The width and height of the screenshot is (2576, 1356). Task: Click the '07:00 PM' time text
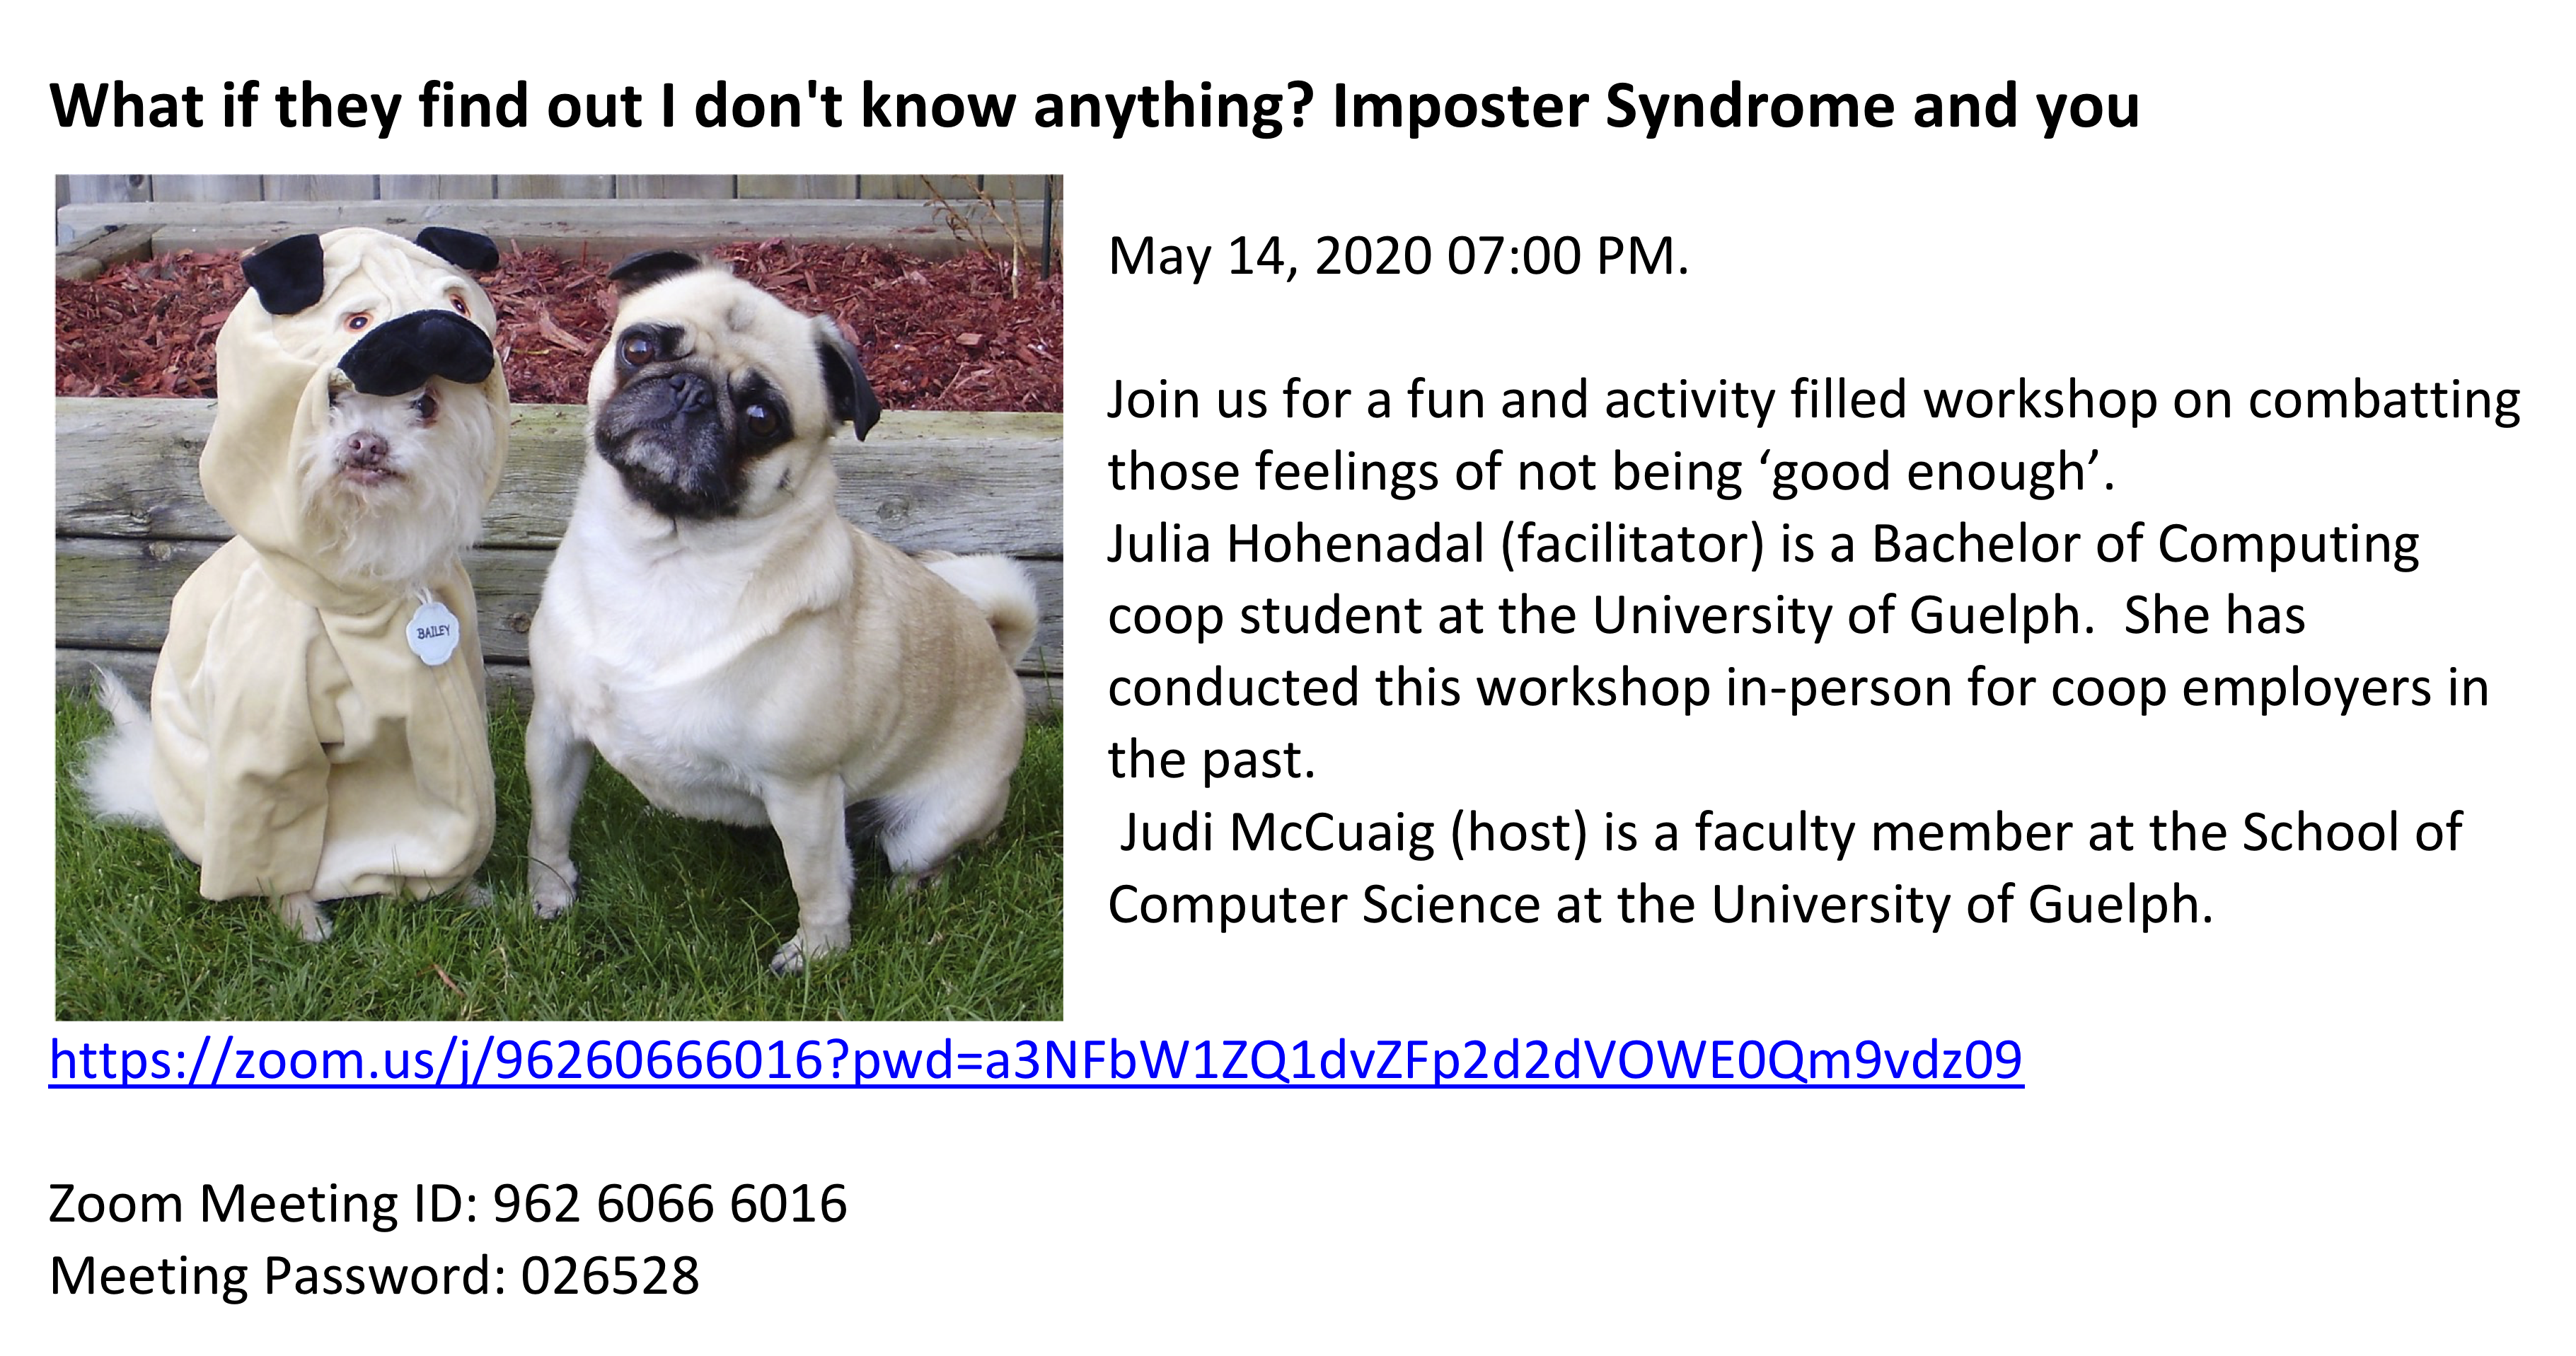pyautogui.click(x=1567, y=256)
